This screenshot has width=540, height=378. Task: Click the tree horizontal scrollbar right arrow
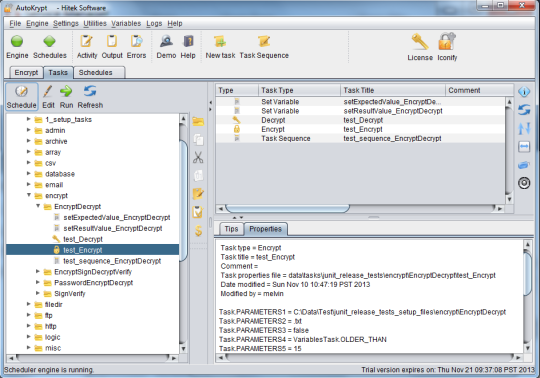coord(174,358)
